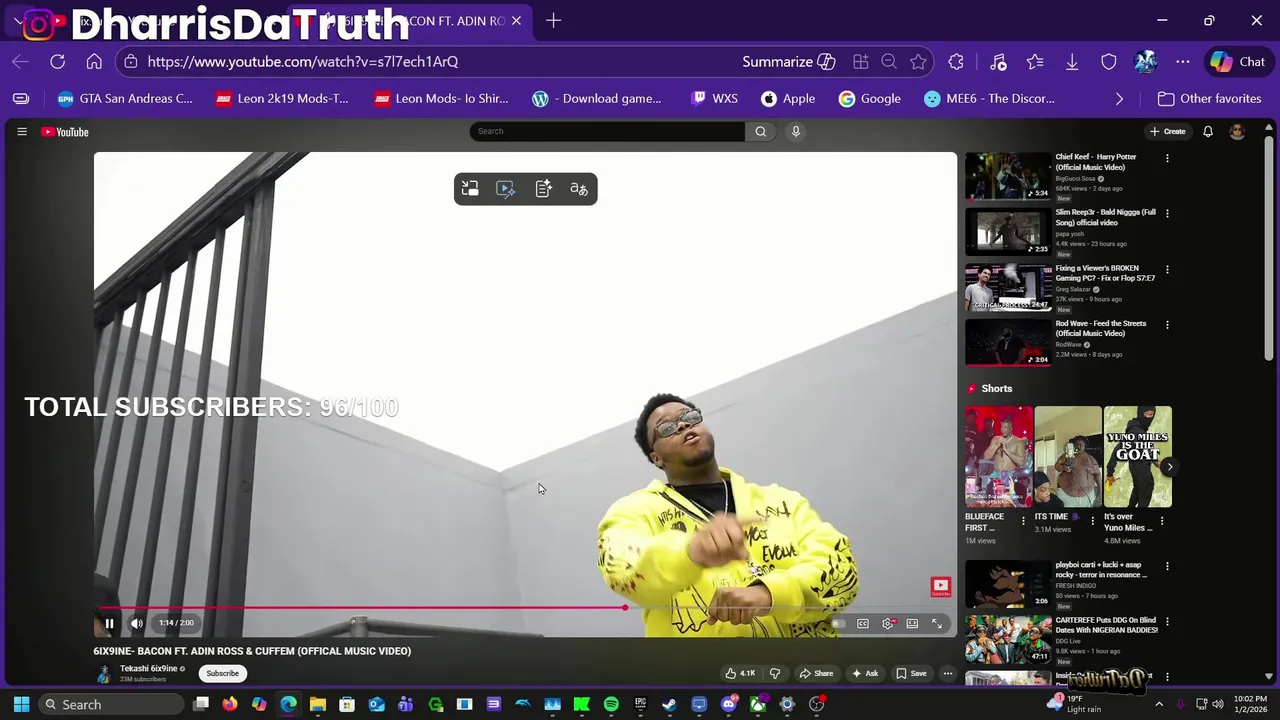Open options for the Rod Wave video
Image resolution: width=1280 pixels, height=720 pixels.
[x=1167, y=324]
